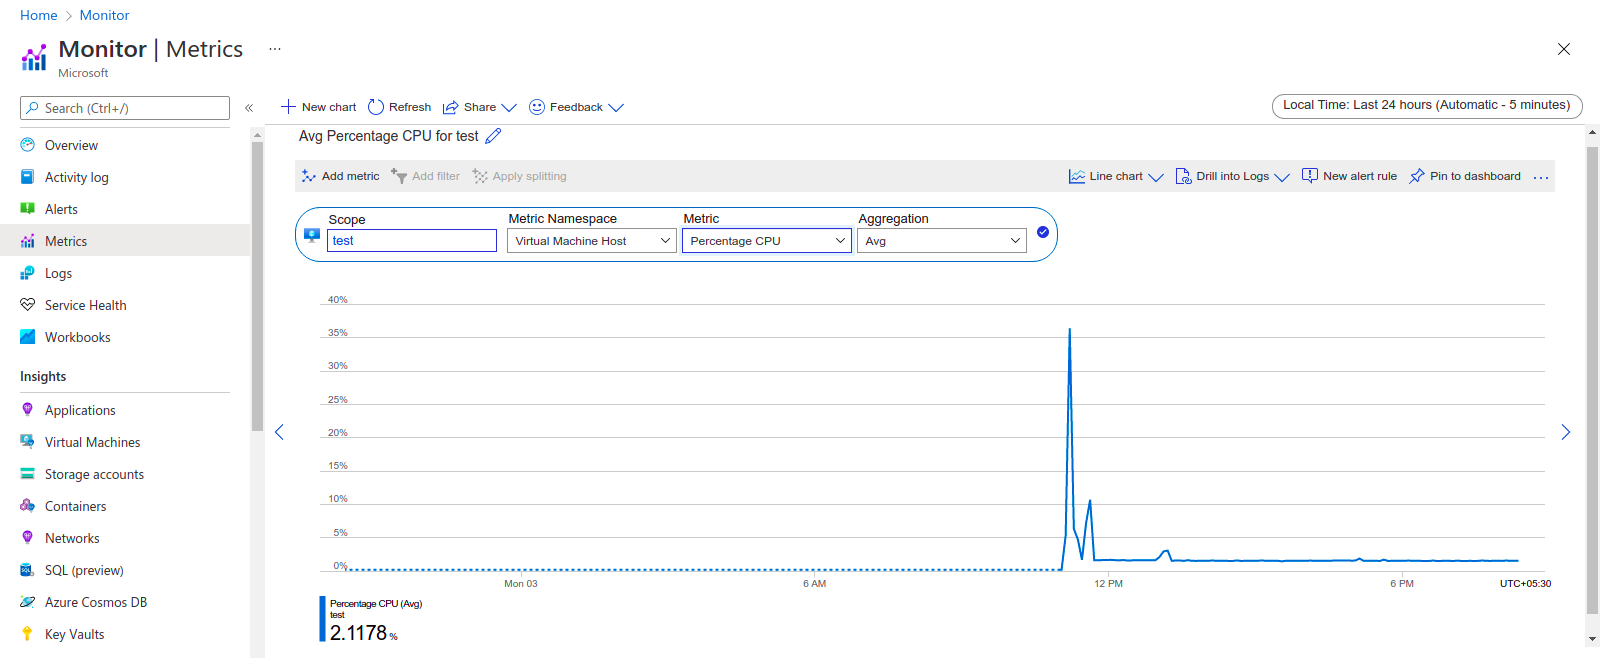Click the UTC+05:30 timezone label
Image resolution: width=1600 pixels, height=658 pixels.
click(1525, 584)
